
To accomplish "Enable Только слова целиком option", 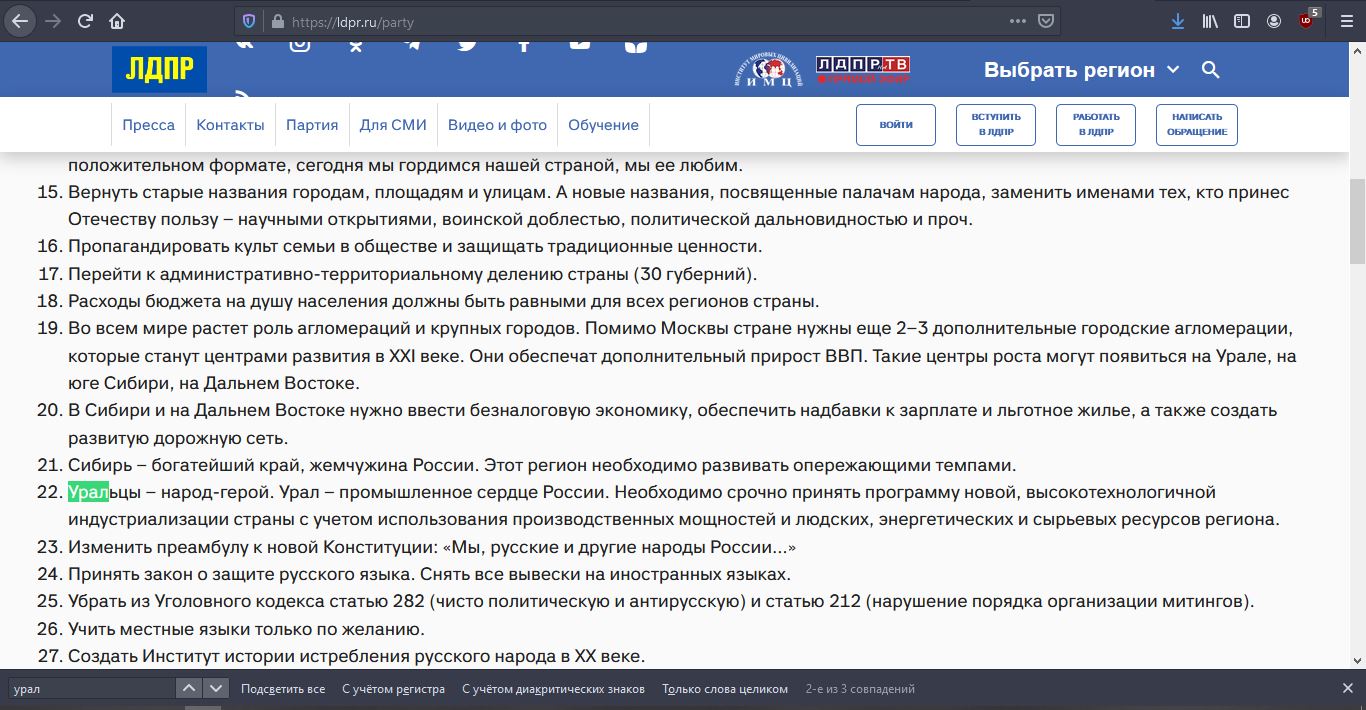I will tap(725, 689).
